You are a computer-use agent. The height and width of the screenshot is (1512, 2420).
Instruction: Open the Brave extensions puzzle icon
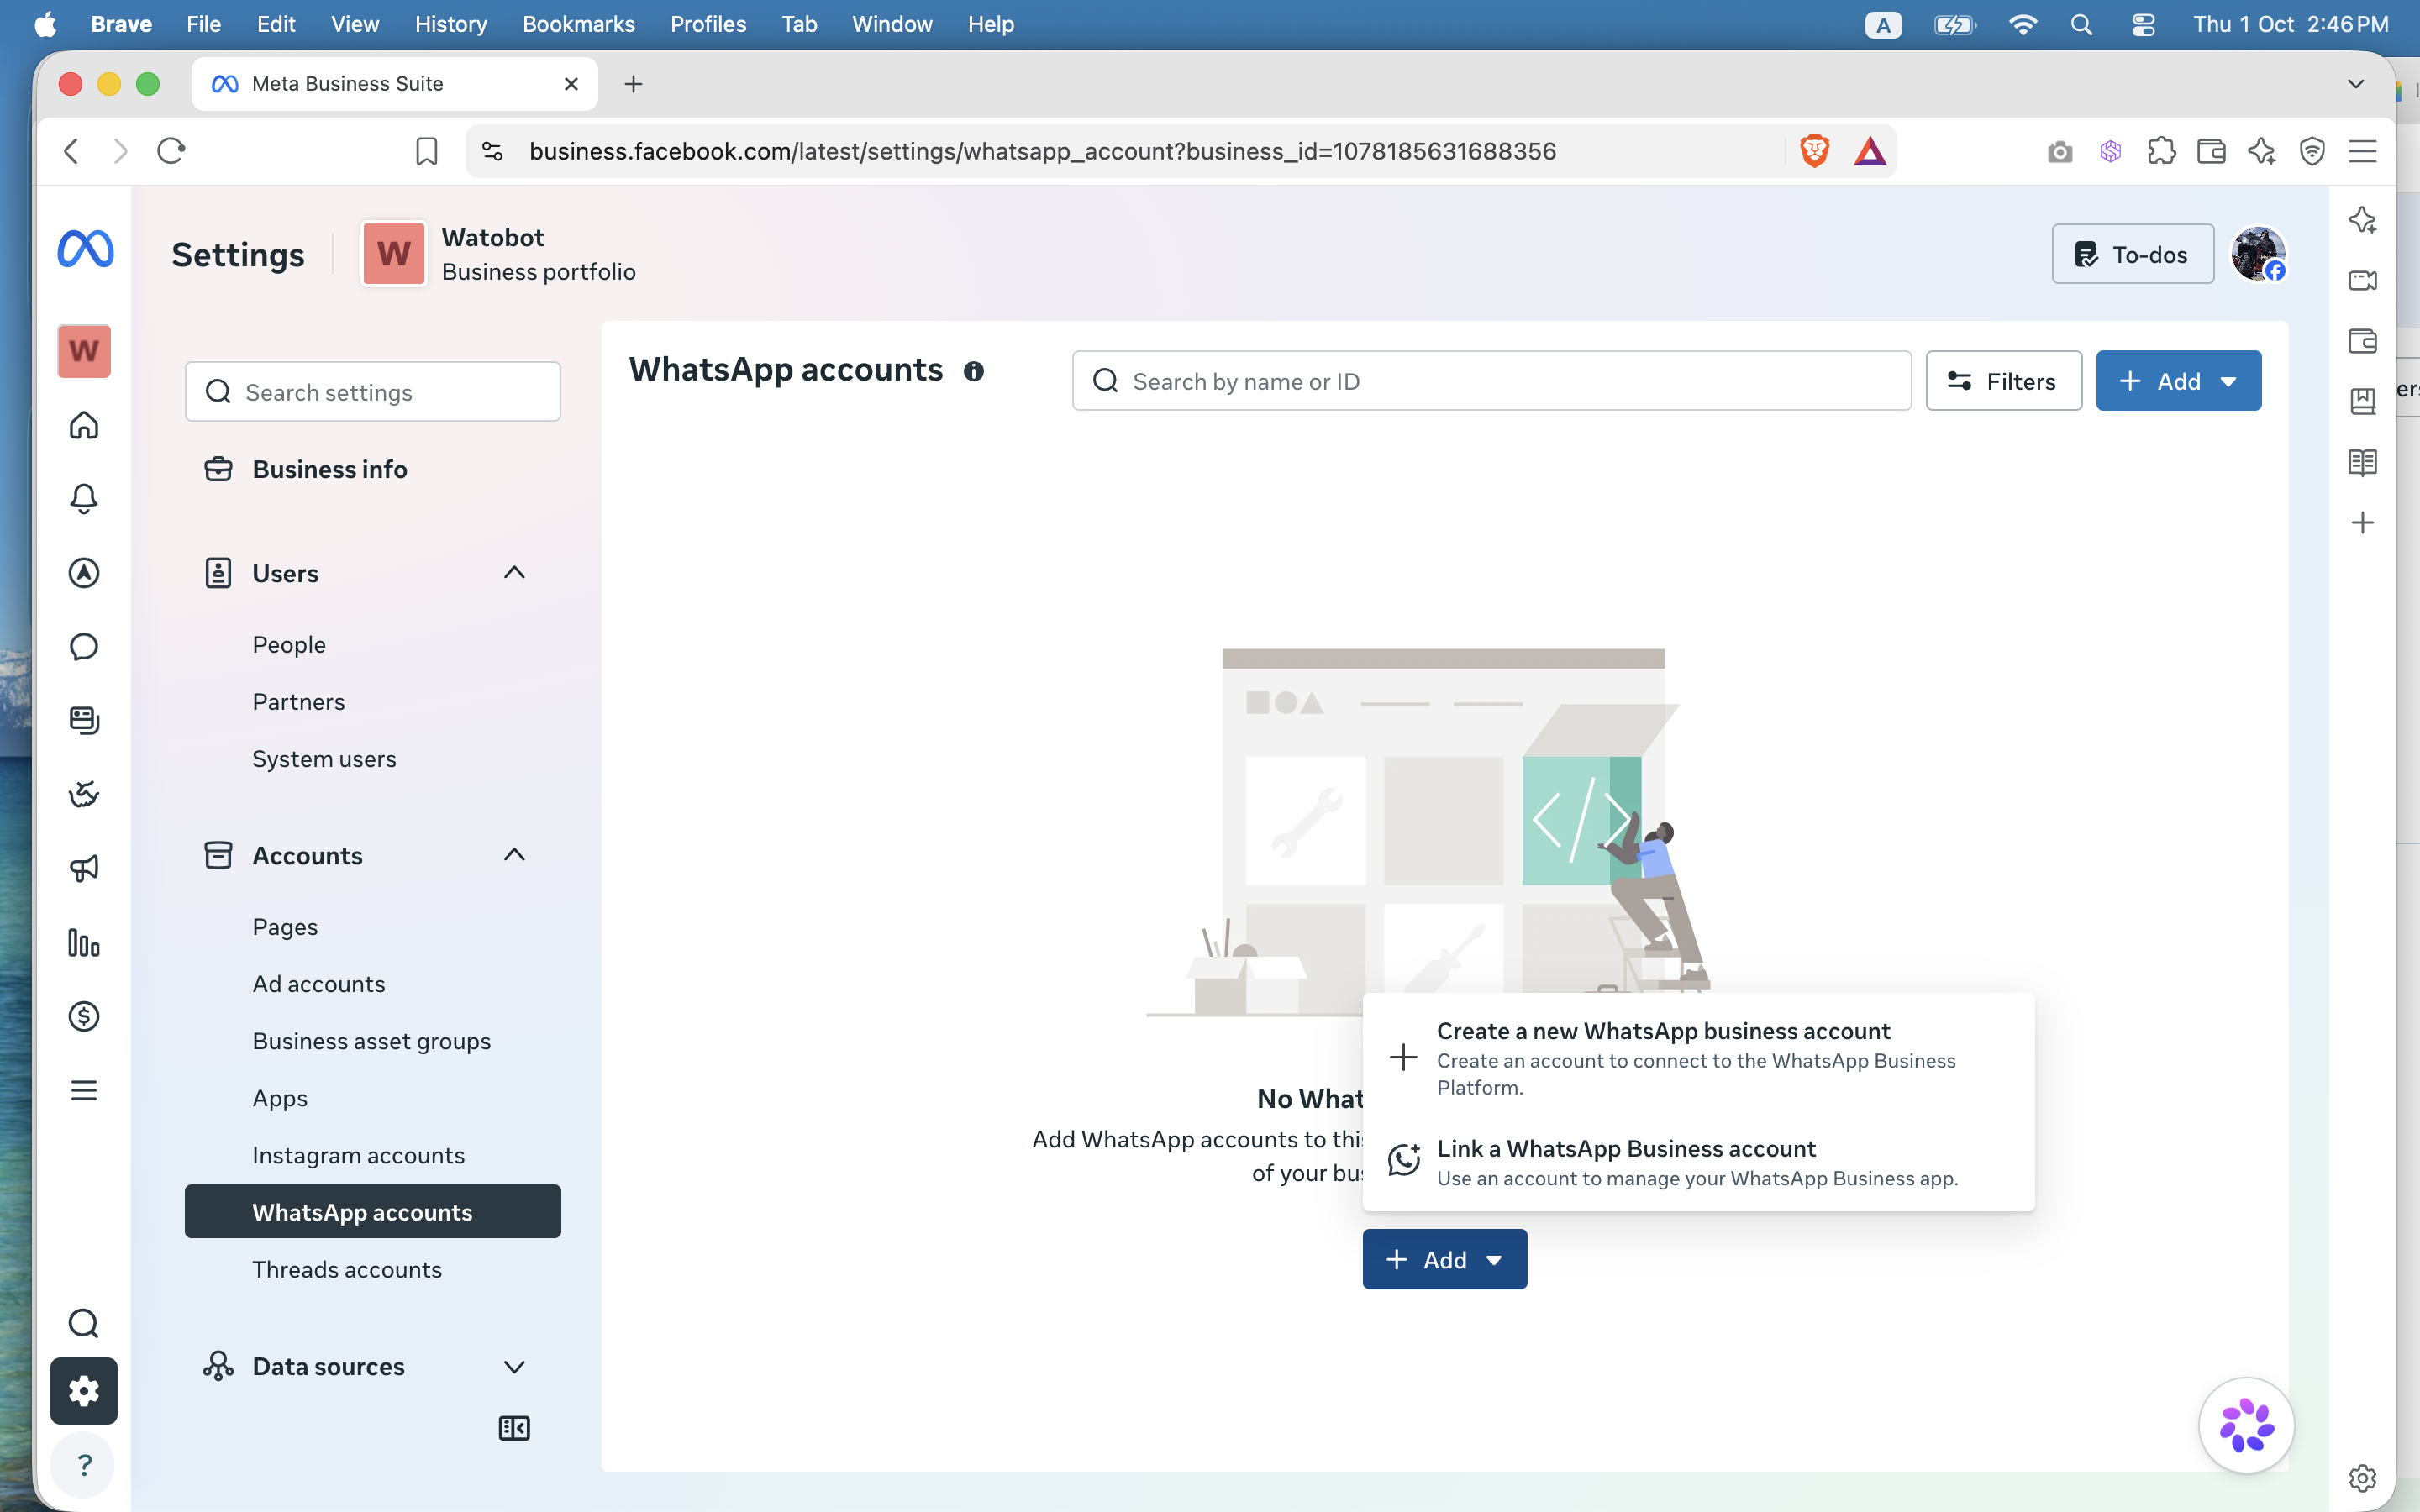click(2161, 151)
